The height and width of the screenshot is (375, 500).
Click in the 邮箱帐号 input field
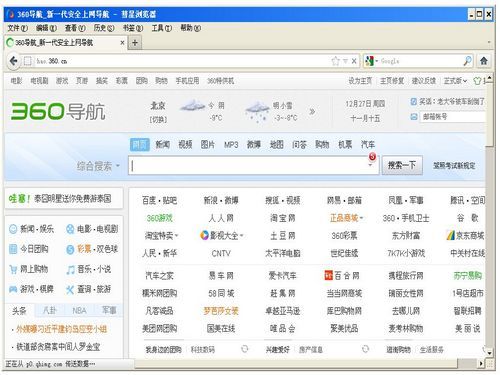[453, 117]
